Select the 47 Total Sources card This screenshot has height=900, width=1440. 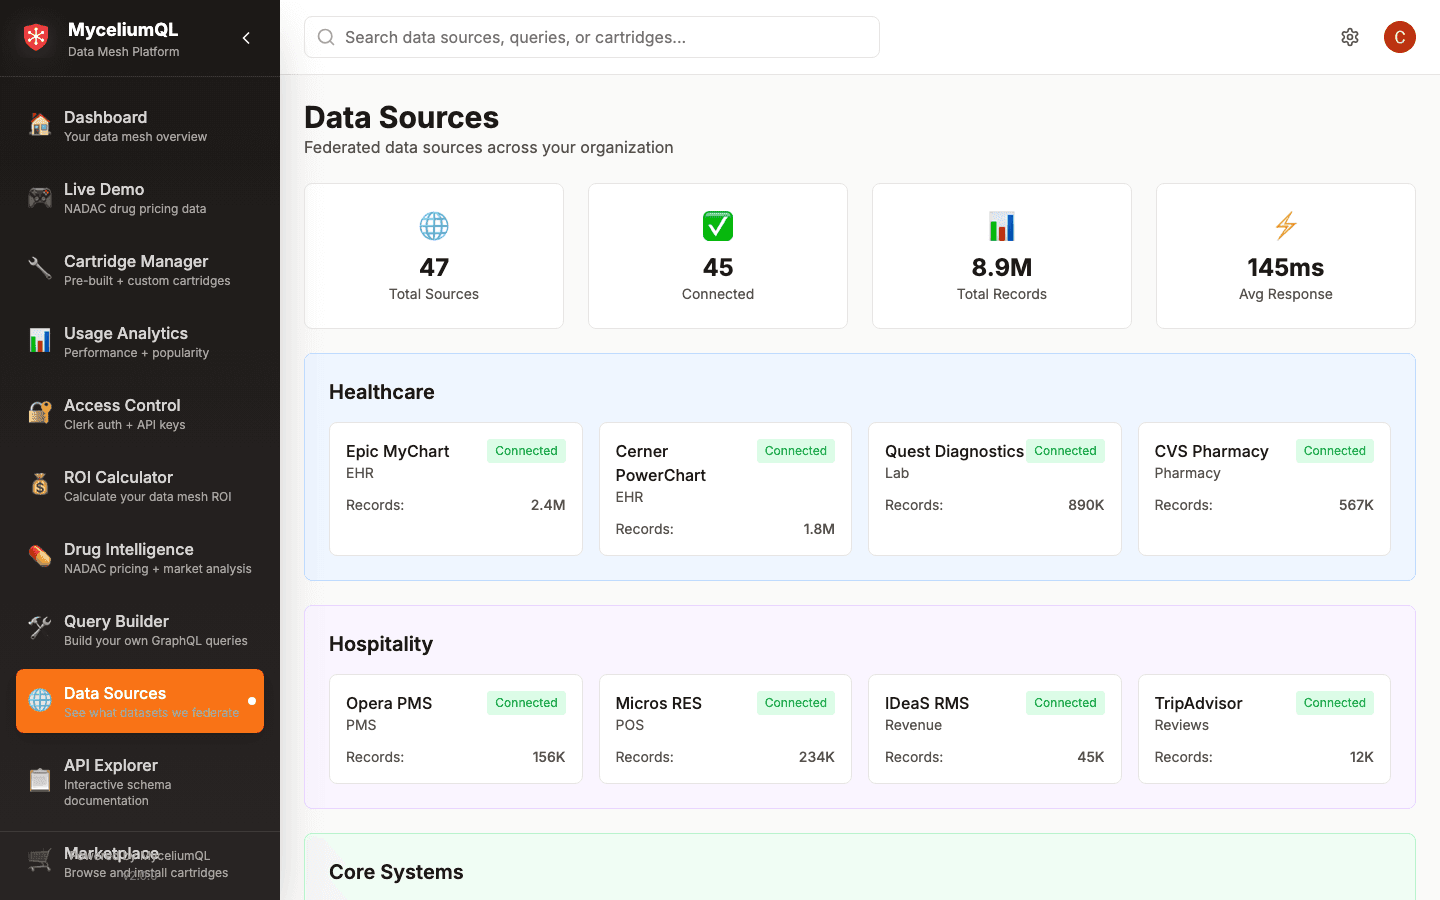click(x=434, y=256)
